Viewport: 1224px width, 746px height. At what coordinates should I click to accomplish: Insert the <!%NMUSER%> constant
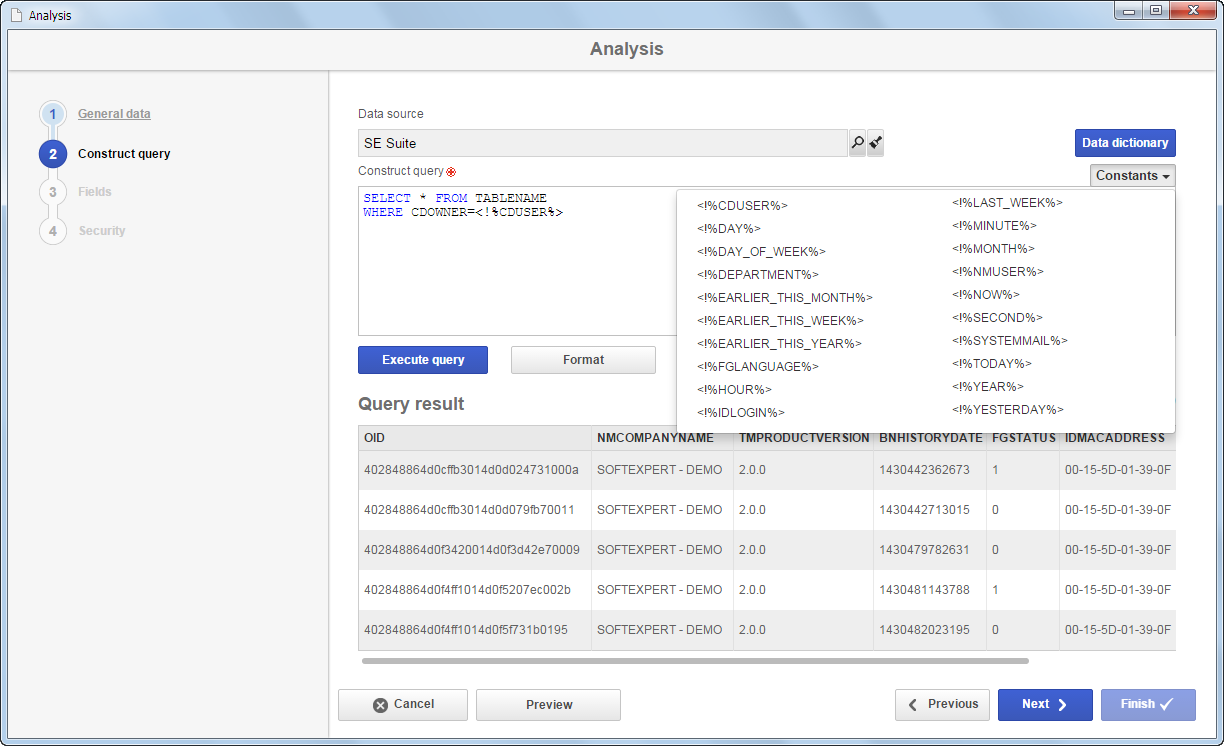coord(998,272)
